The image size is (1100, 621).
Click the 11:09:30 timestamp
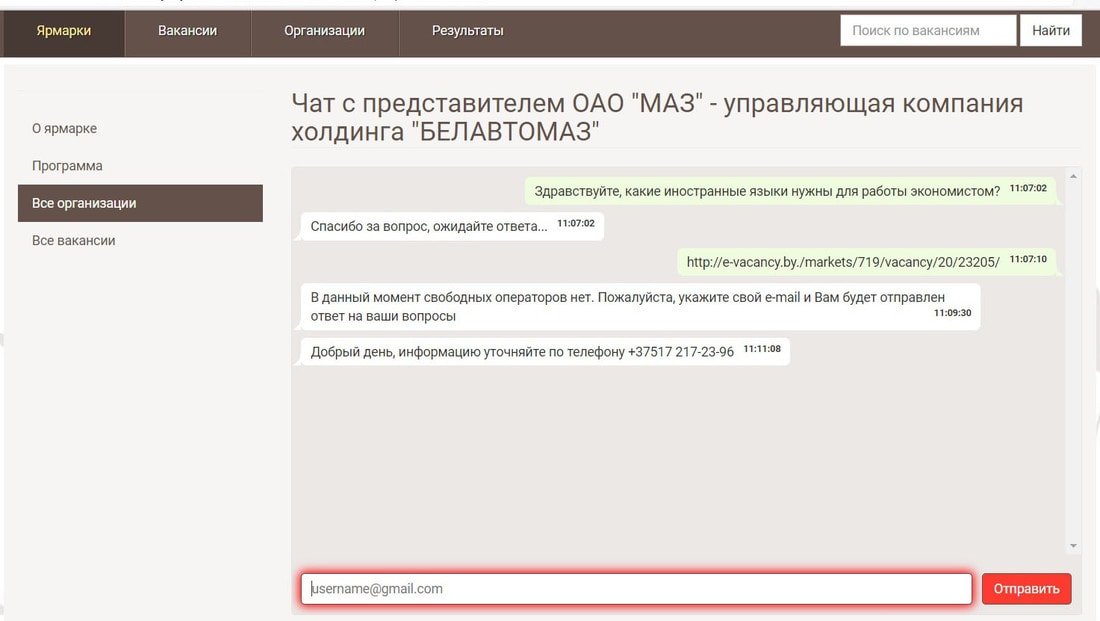952,313
